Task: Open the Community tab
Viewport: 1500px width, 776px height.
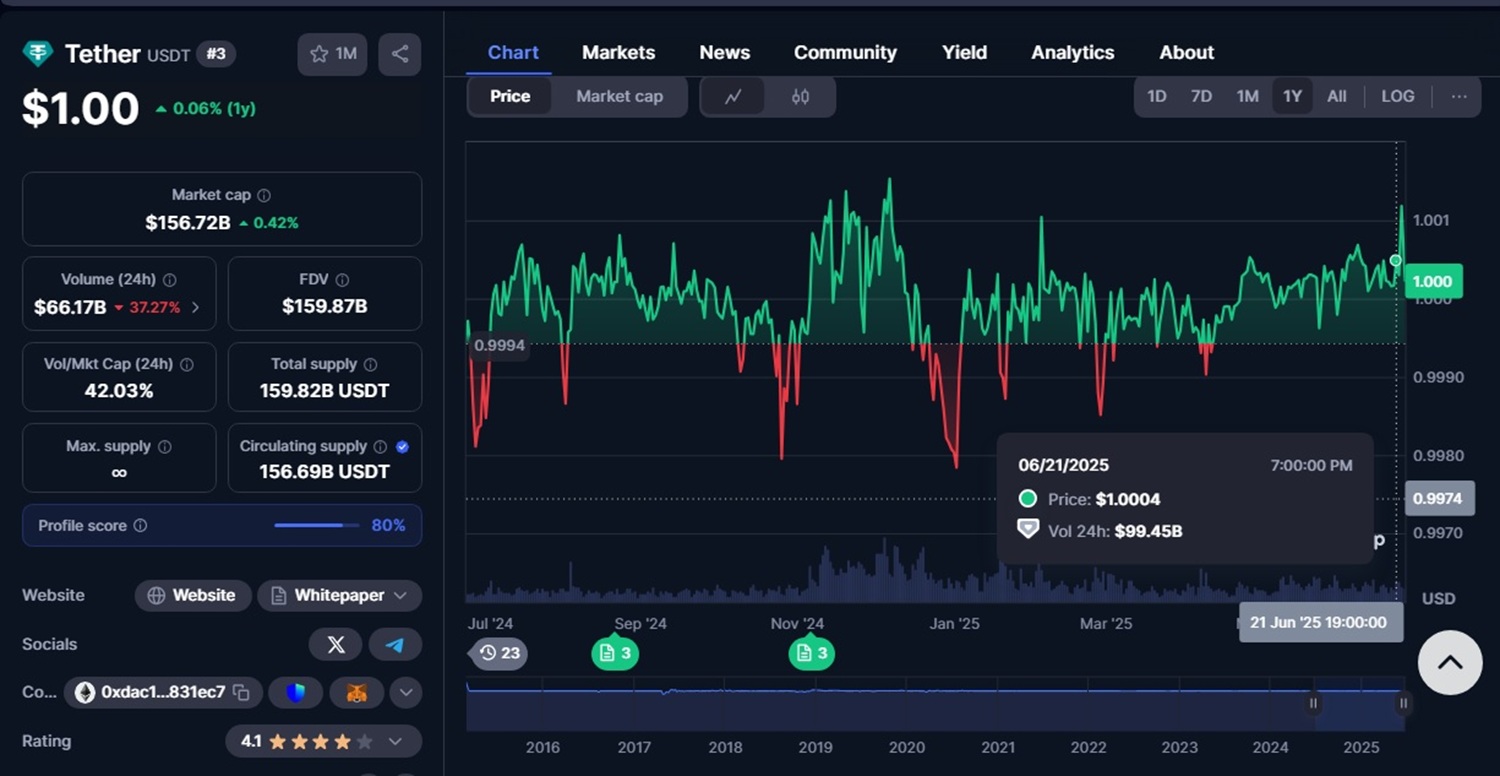Action: tap(845, 53)
